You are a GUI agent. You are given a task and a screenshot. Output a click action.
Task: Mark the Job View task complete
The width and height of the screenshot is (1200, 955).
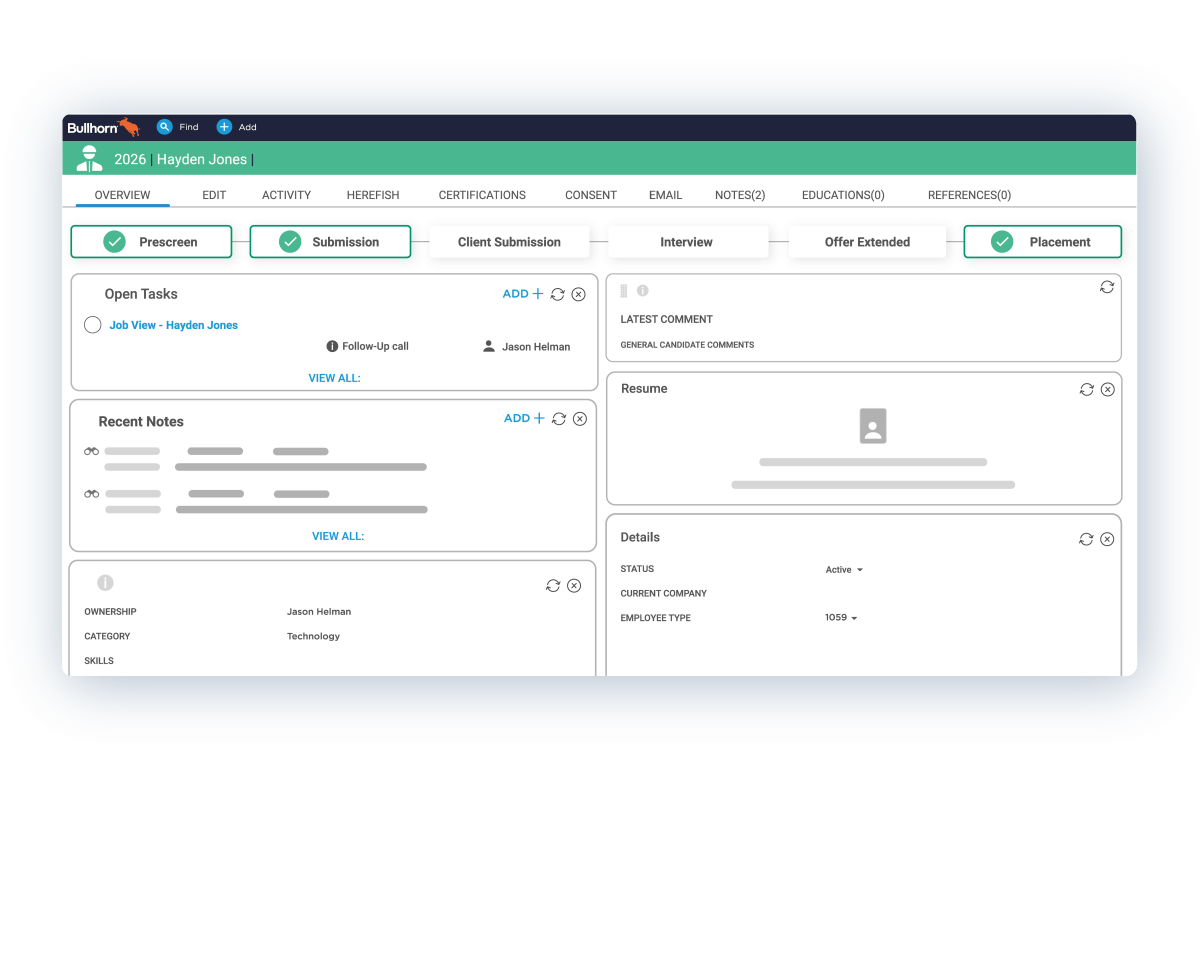pyautogui.click(x=92, y=324)
